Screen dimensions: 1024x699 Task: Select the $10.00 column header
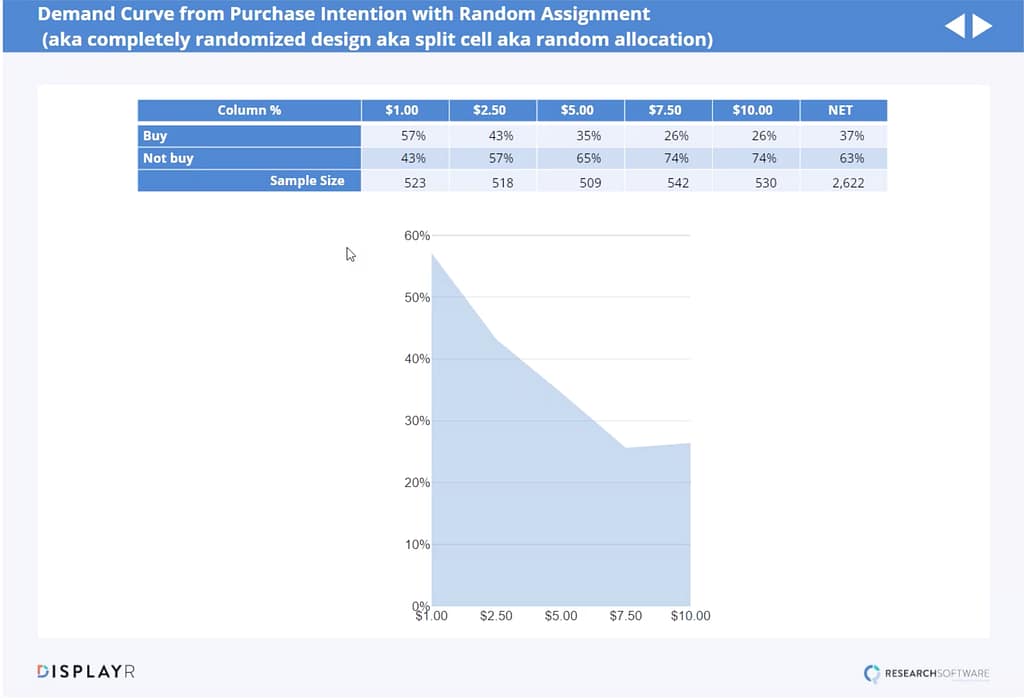pos(755,110)
